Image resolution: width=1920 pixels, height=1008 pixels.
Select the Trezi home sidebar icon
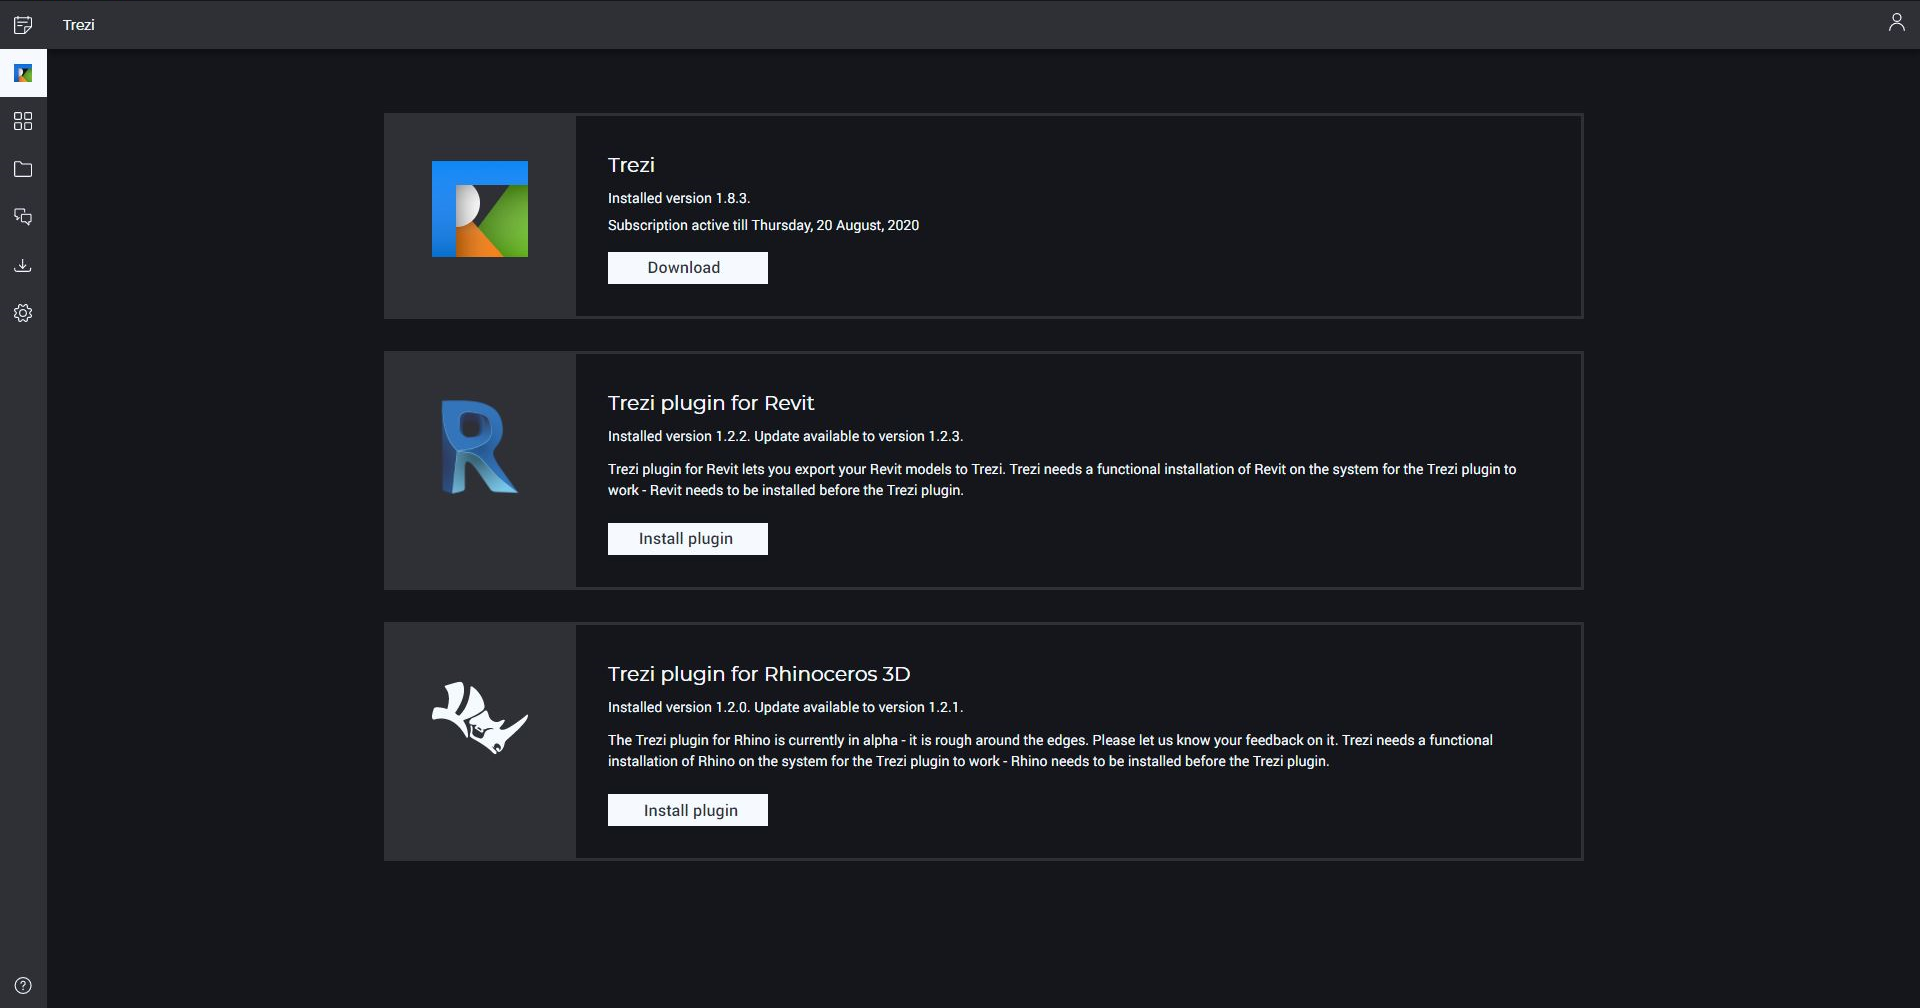23,73
